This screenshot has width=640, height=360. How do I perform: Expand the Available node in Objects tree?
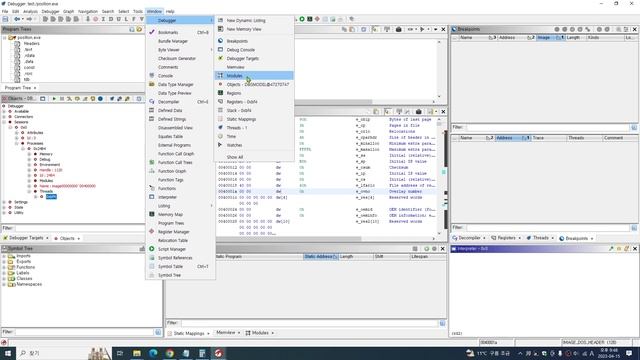pos(4,111)
